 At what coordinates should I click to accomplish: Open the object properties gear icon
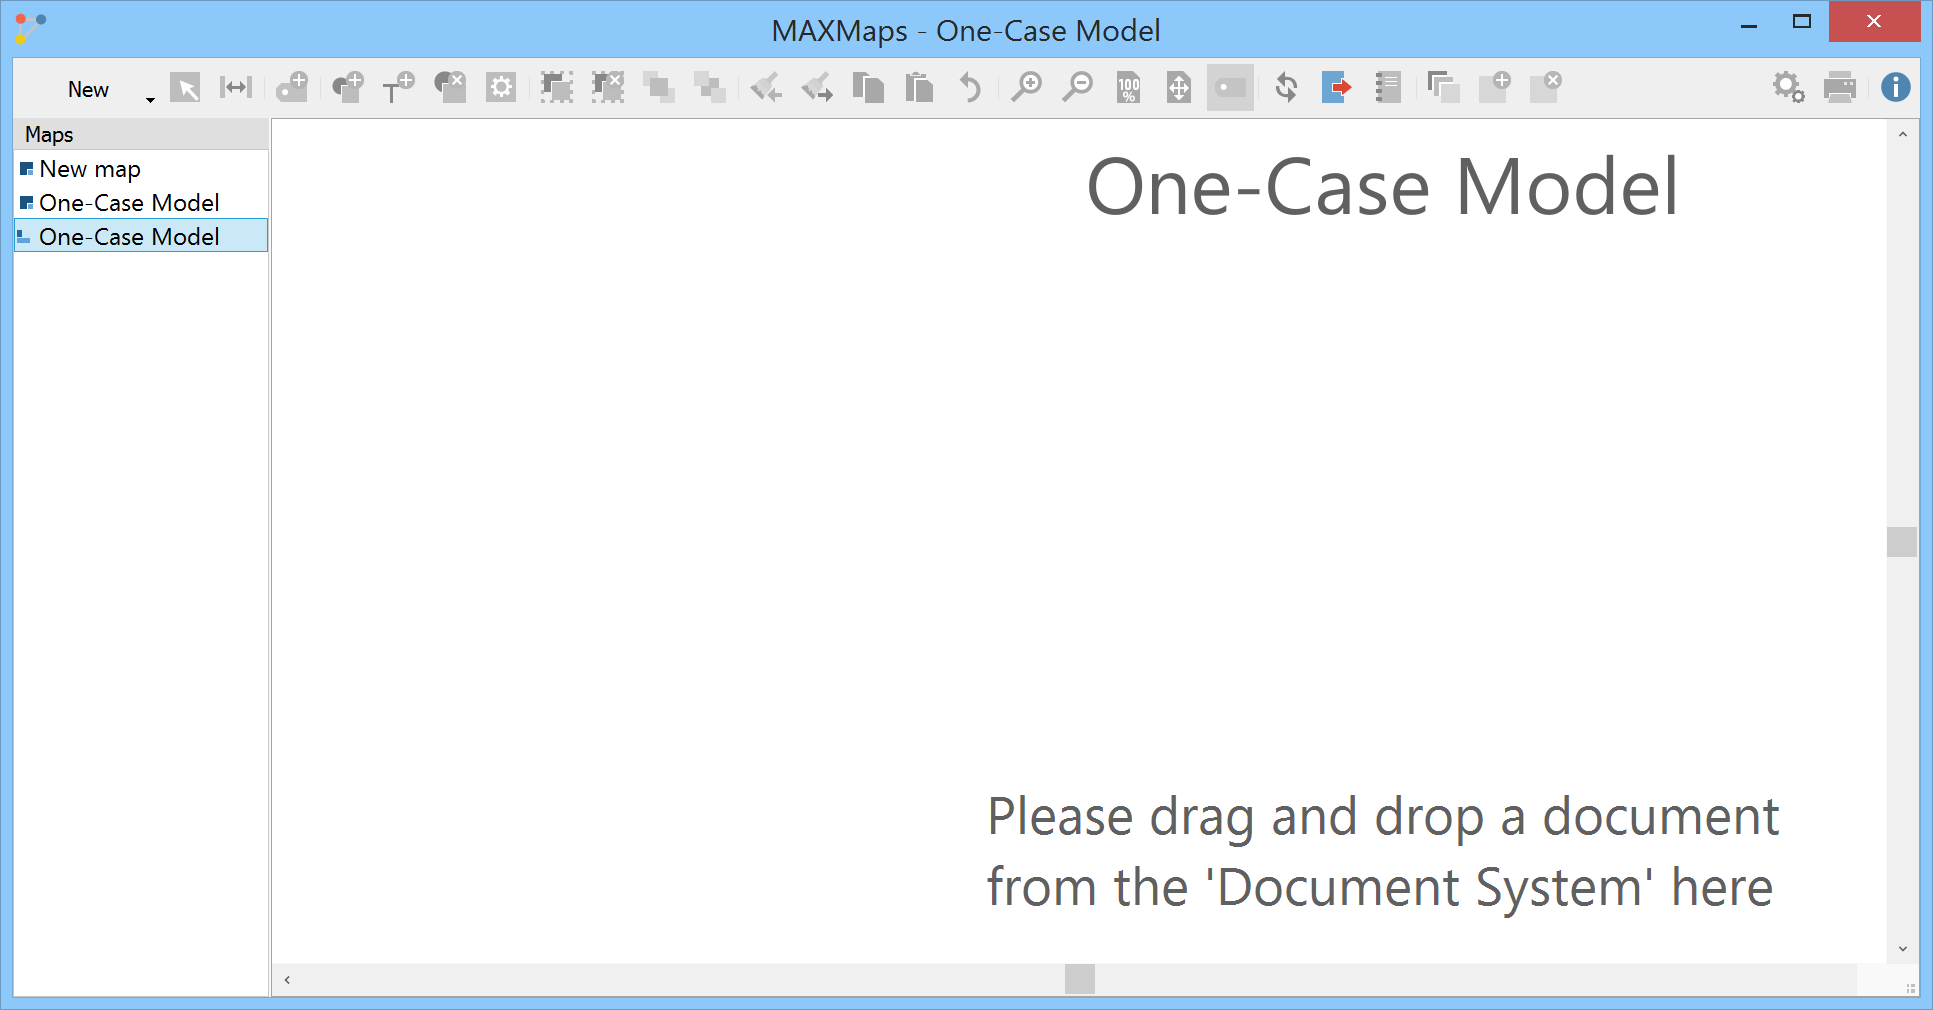pyautogui.click(x=501, y=88)
